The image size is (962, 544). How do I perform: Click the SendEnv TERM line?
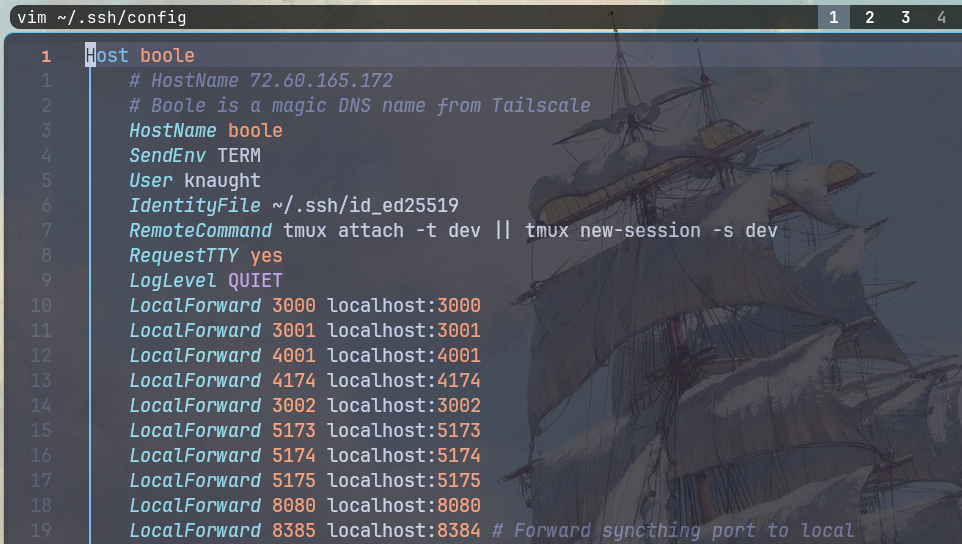[x=195, y=155]
